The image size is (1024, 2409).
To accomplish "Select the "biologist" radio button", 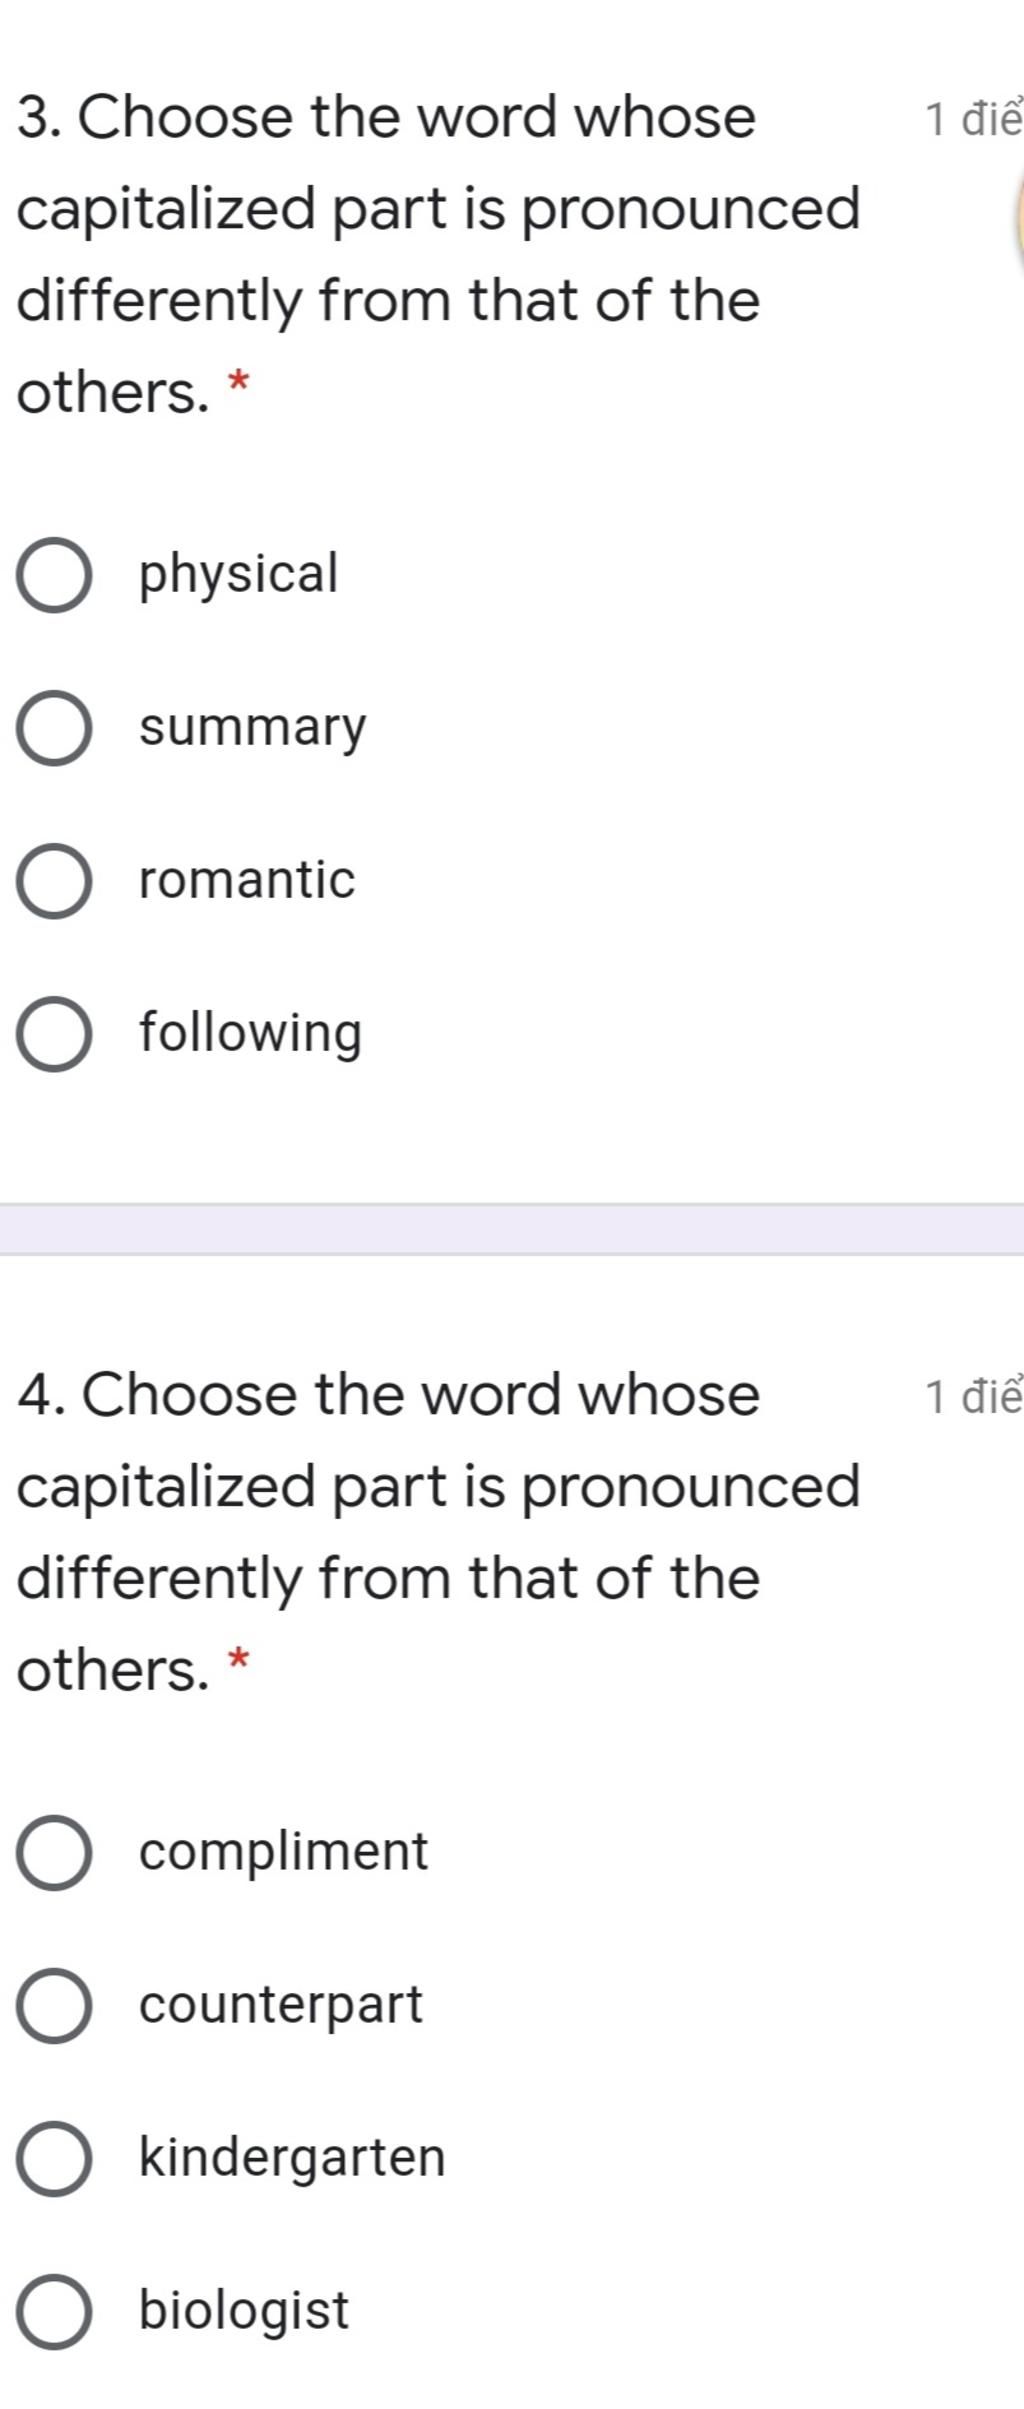I will [x=54, y=2312].
